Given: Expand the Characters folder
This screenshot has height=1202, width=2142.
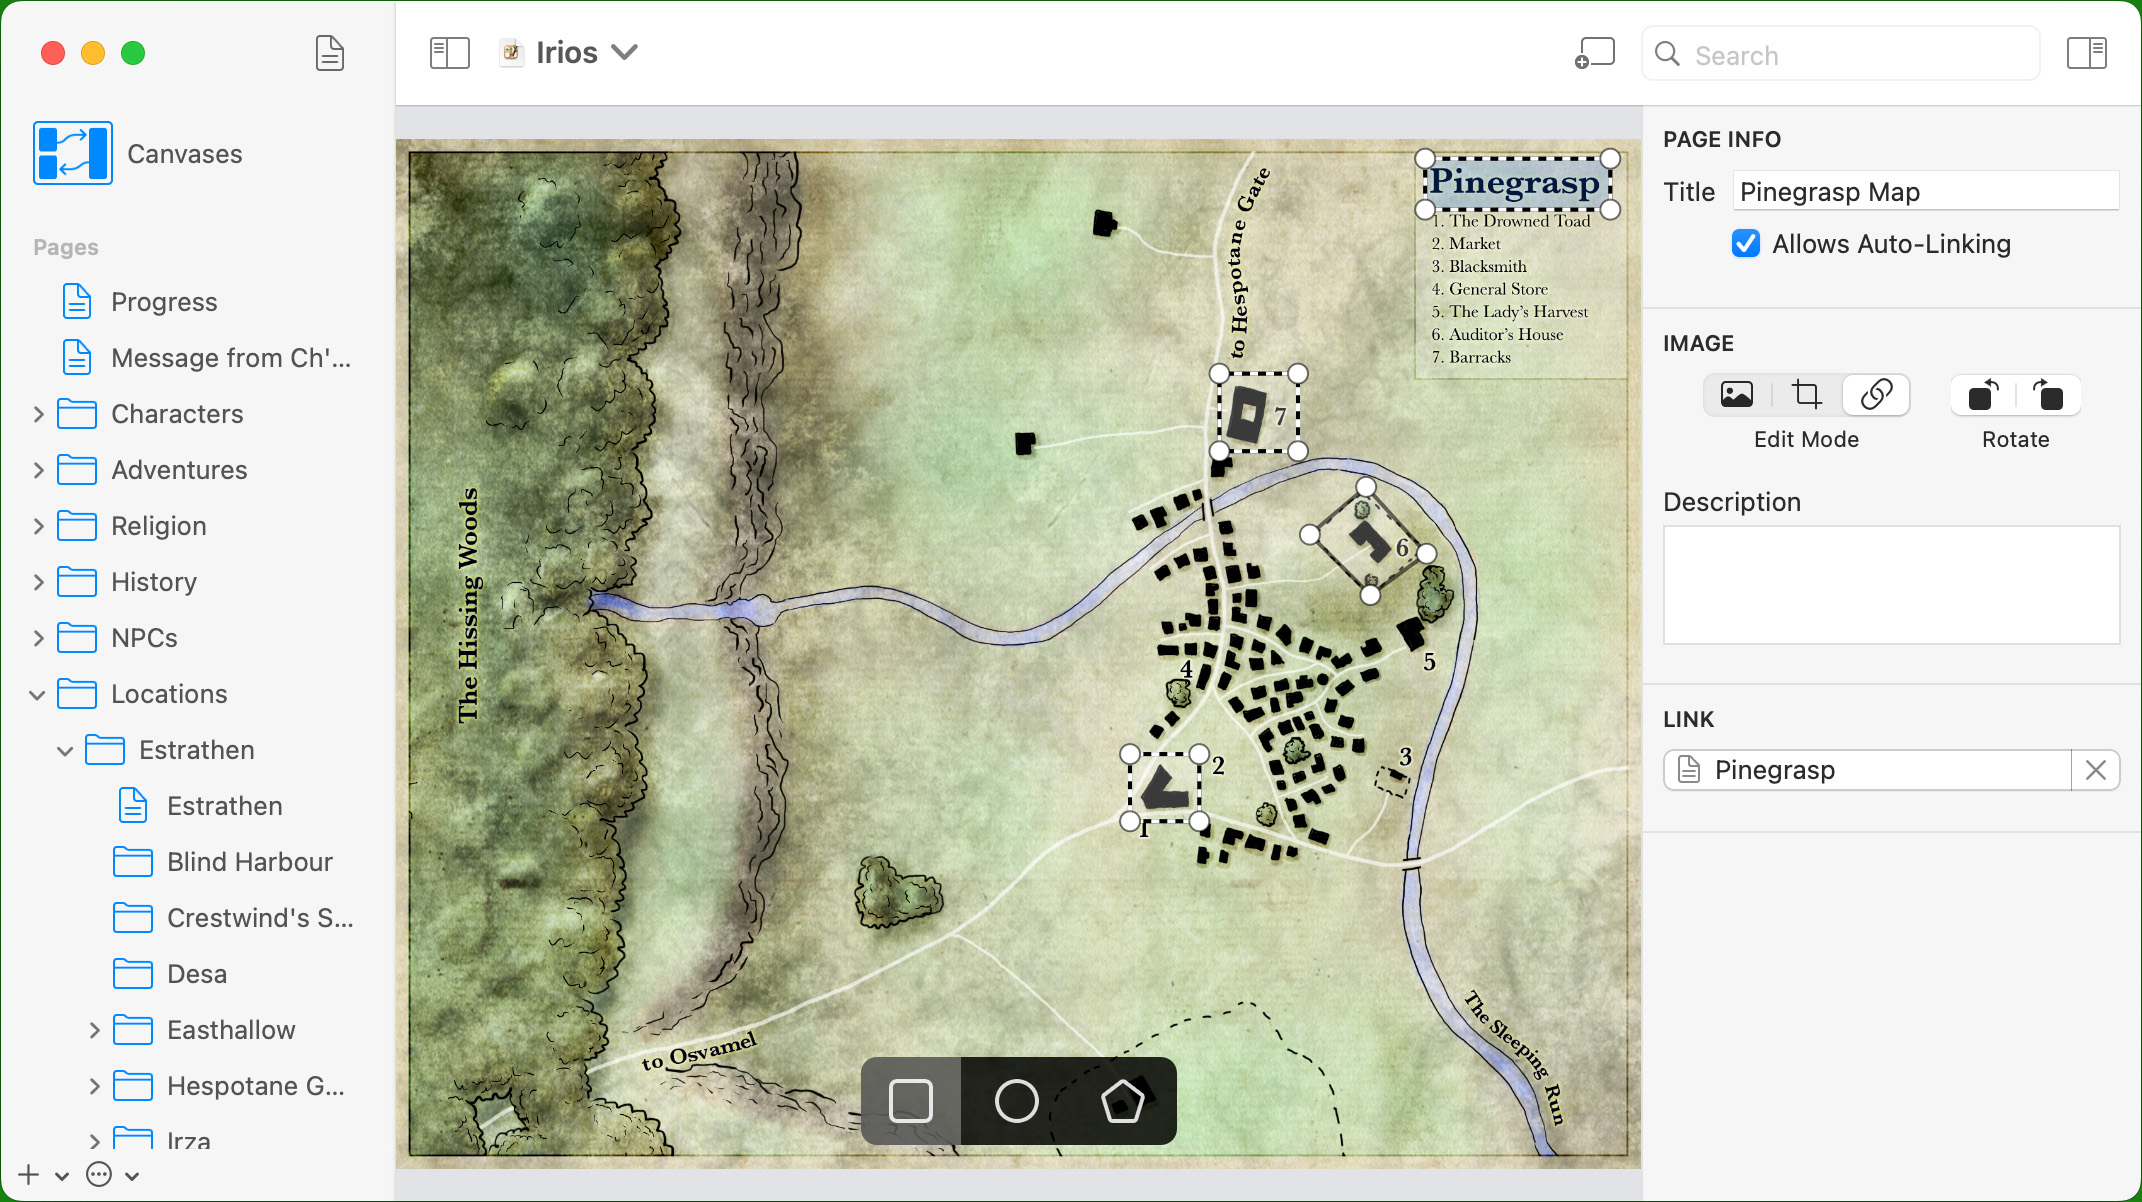Looking at the screenshot, I should [x=38, y=414].
